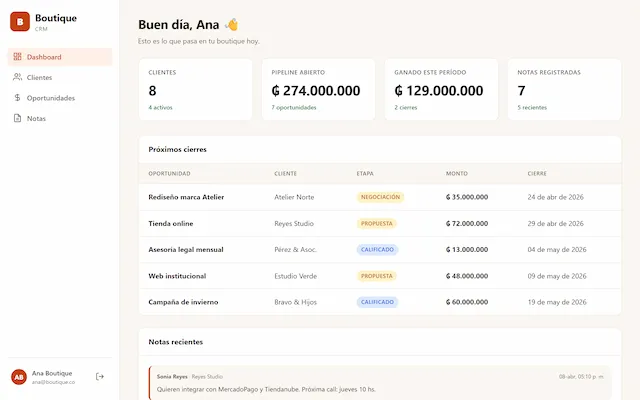Click amount ₲ 48.000.000
Image resolution: width=640 pixels, height=400 pixels.
point(467,276)
